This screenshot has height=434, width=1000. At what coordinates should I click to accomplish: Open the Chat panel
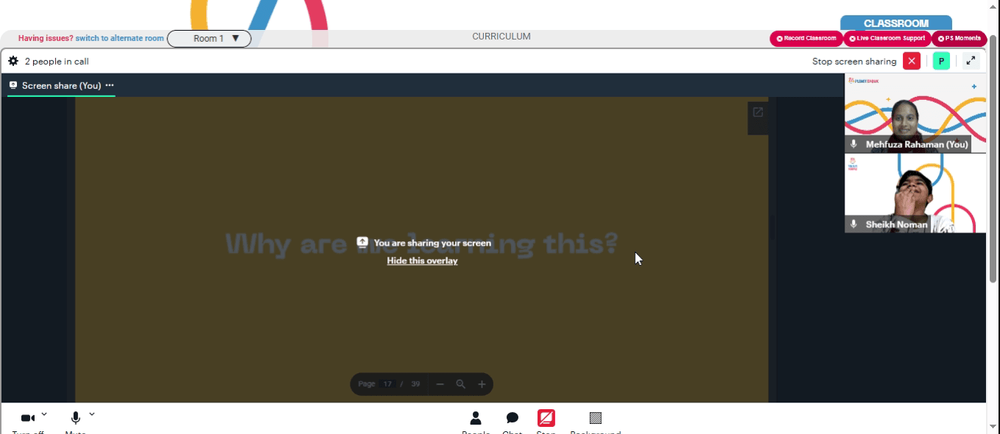512,419
